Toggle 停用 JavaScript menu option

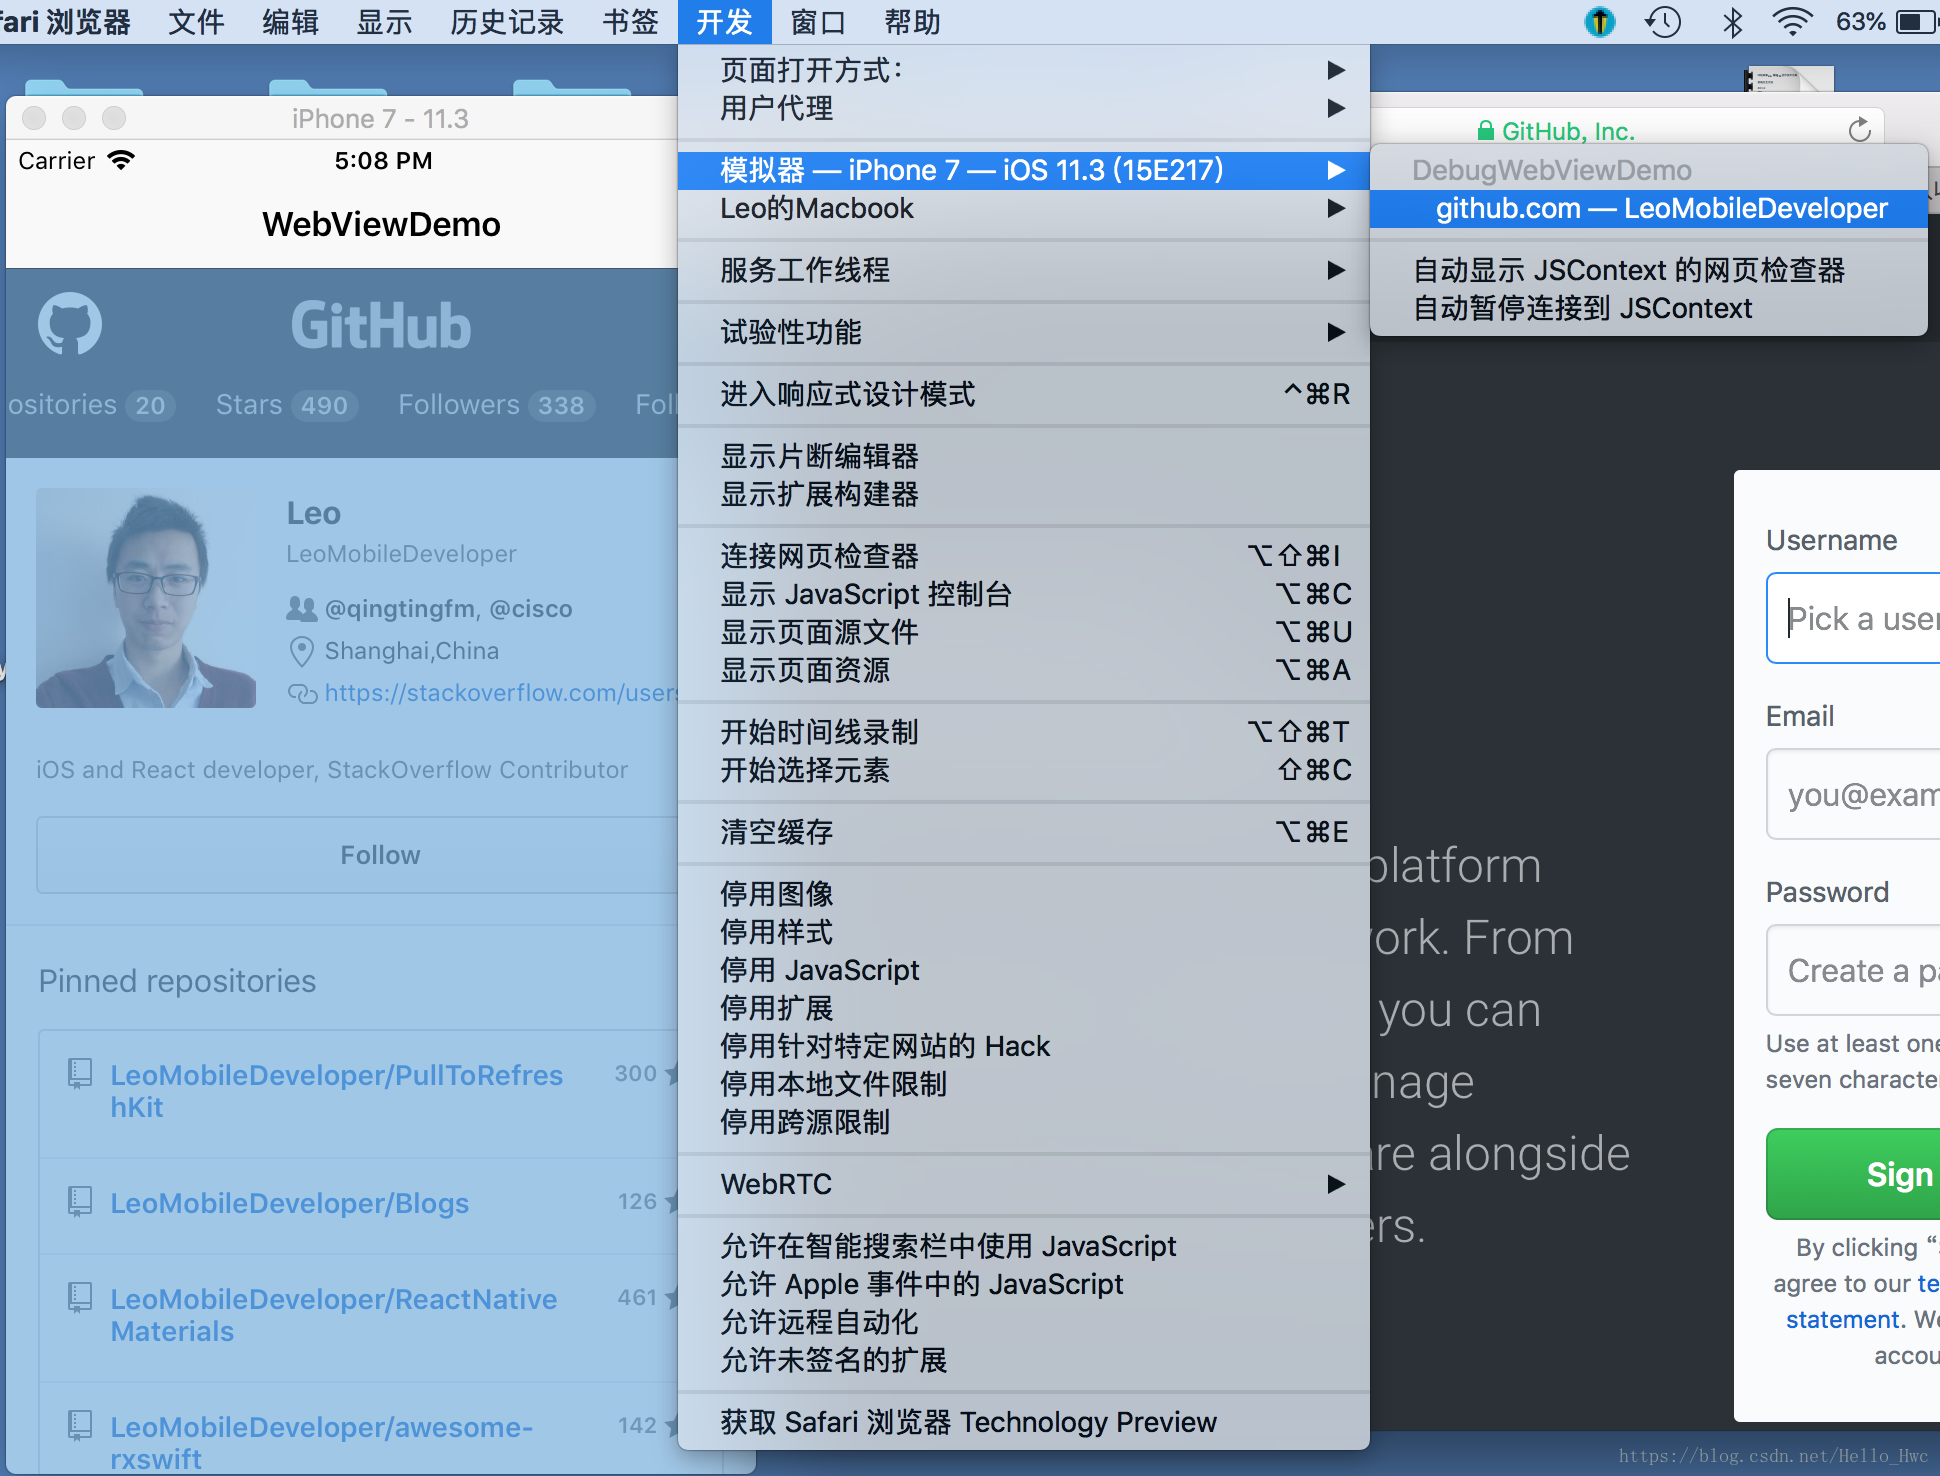click(820, 970)
